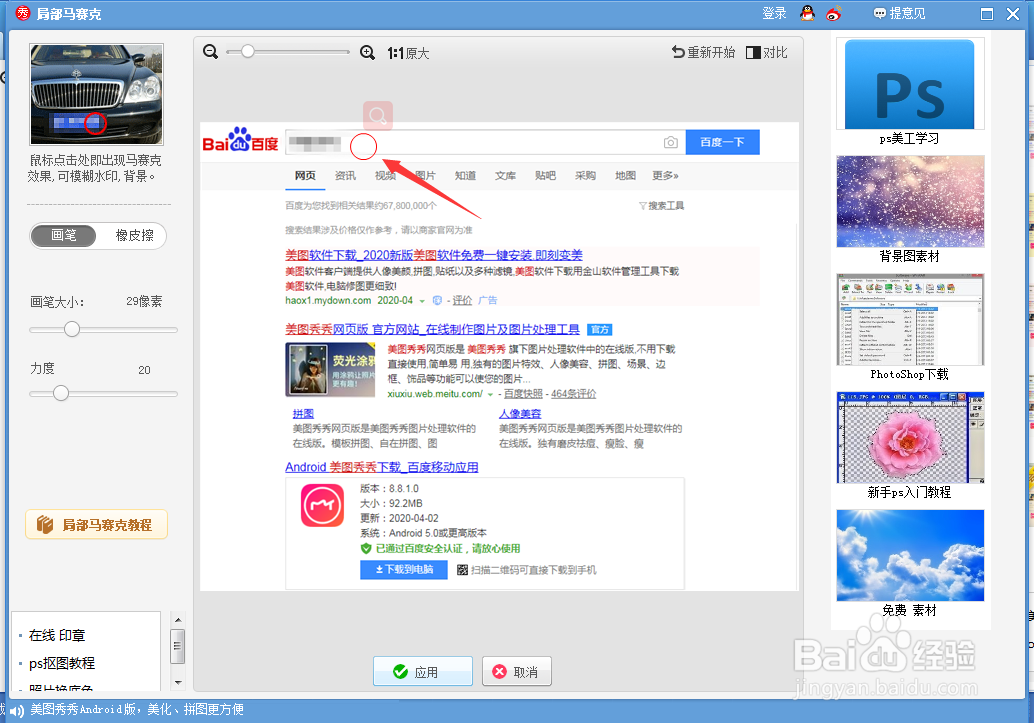Select the 资讯 tab in canvas

(x=346, y=175)
